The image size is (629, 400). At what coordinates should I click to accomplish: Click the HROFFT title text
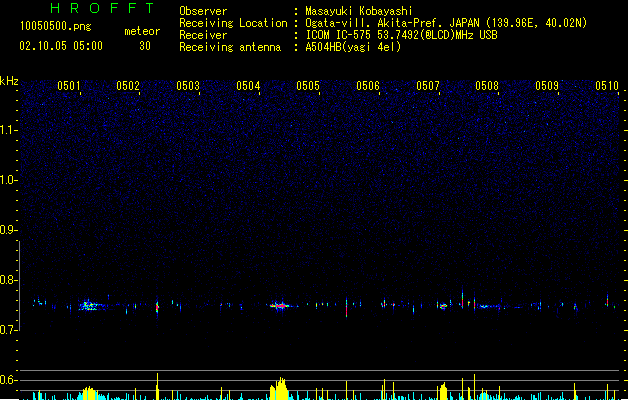click(102, 8)
